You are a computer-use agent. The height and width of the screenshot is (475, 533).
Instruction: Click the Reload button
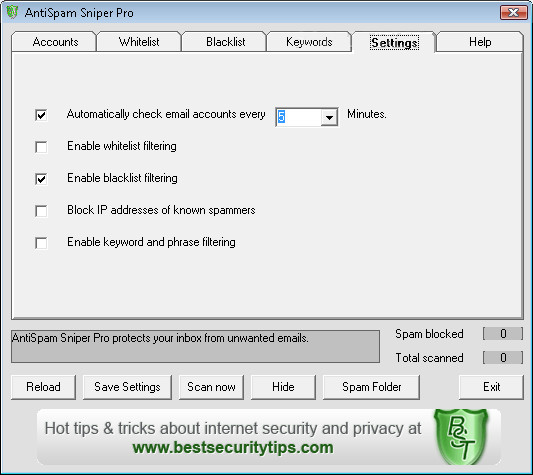43,387
